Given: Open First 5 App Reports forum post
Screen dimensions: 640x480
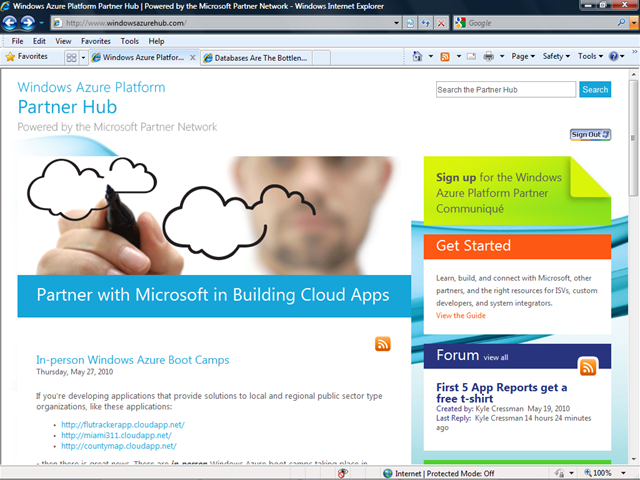Looking at the screenshot, I should coord(502,393).
